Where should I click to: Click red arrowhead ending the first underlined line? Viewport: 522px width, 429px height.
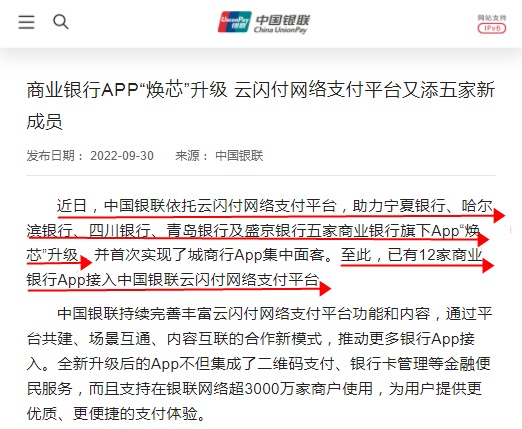pyautogui.click(x=499, y=216)
